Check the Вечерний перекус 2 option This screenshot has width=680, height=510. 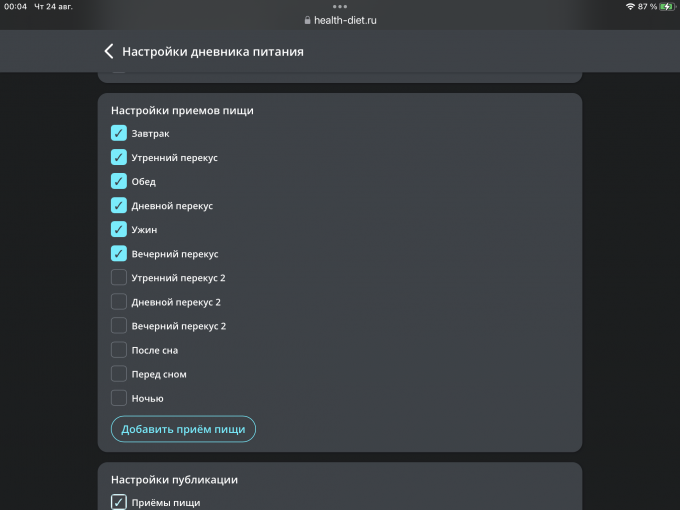tap(119, 325)
